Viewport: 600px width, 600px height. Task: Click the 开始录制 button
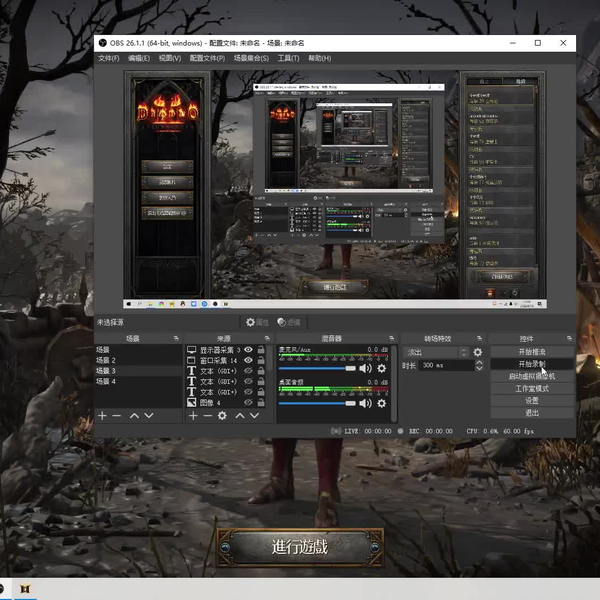[x=532, y=364]
